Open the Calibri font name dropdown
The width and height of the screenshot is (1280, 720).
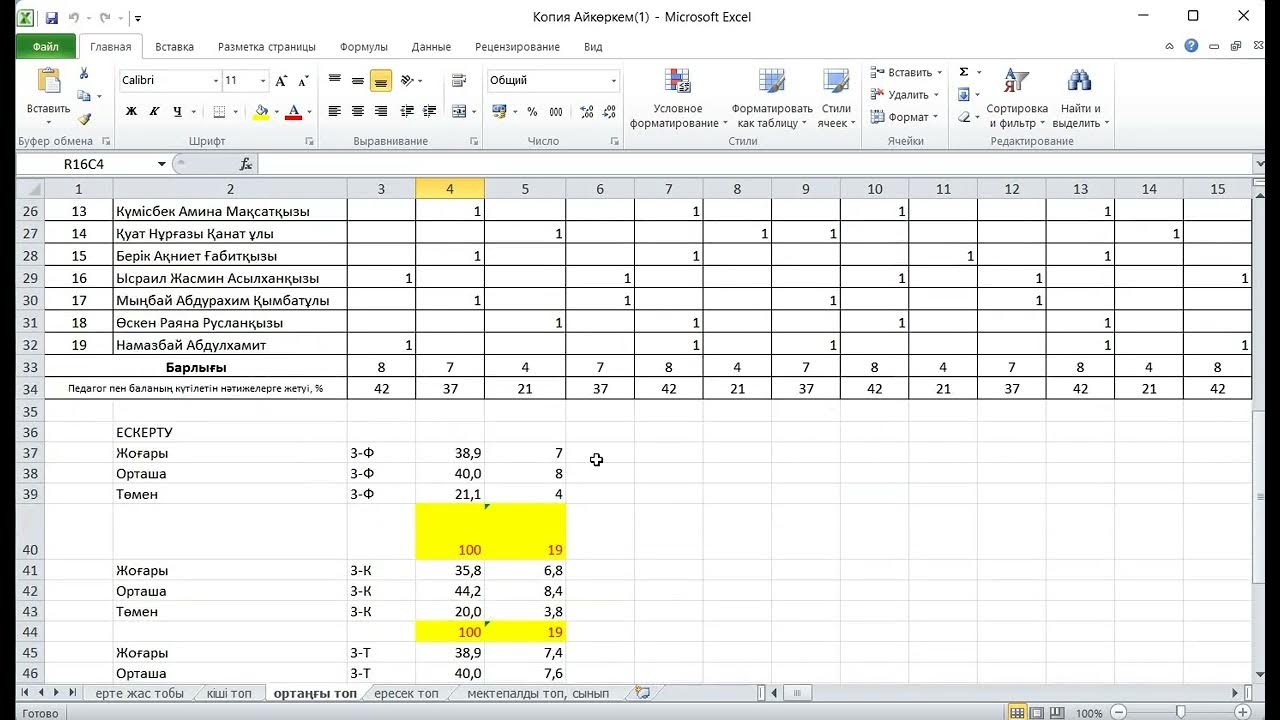click(x=215, y=80)
